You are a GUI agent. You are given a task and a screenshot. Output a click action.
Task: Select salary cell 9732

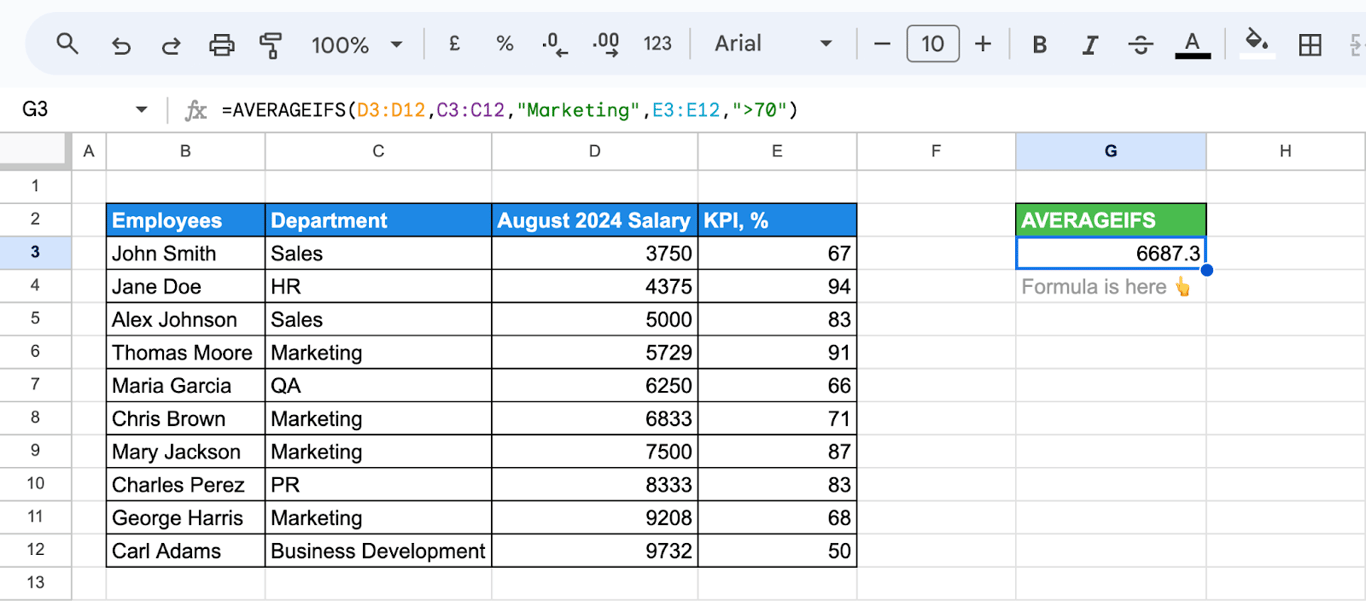coord(595,550)
